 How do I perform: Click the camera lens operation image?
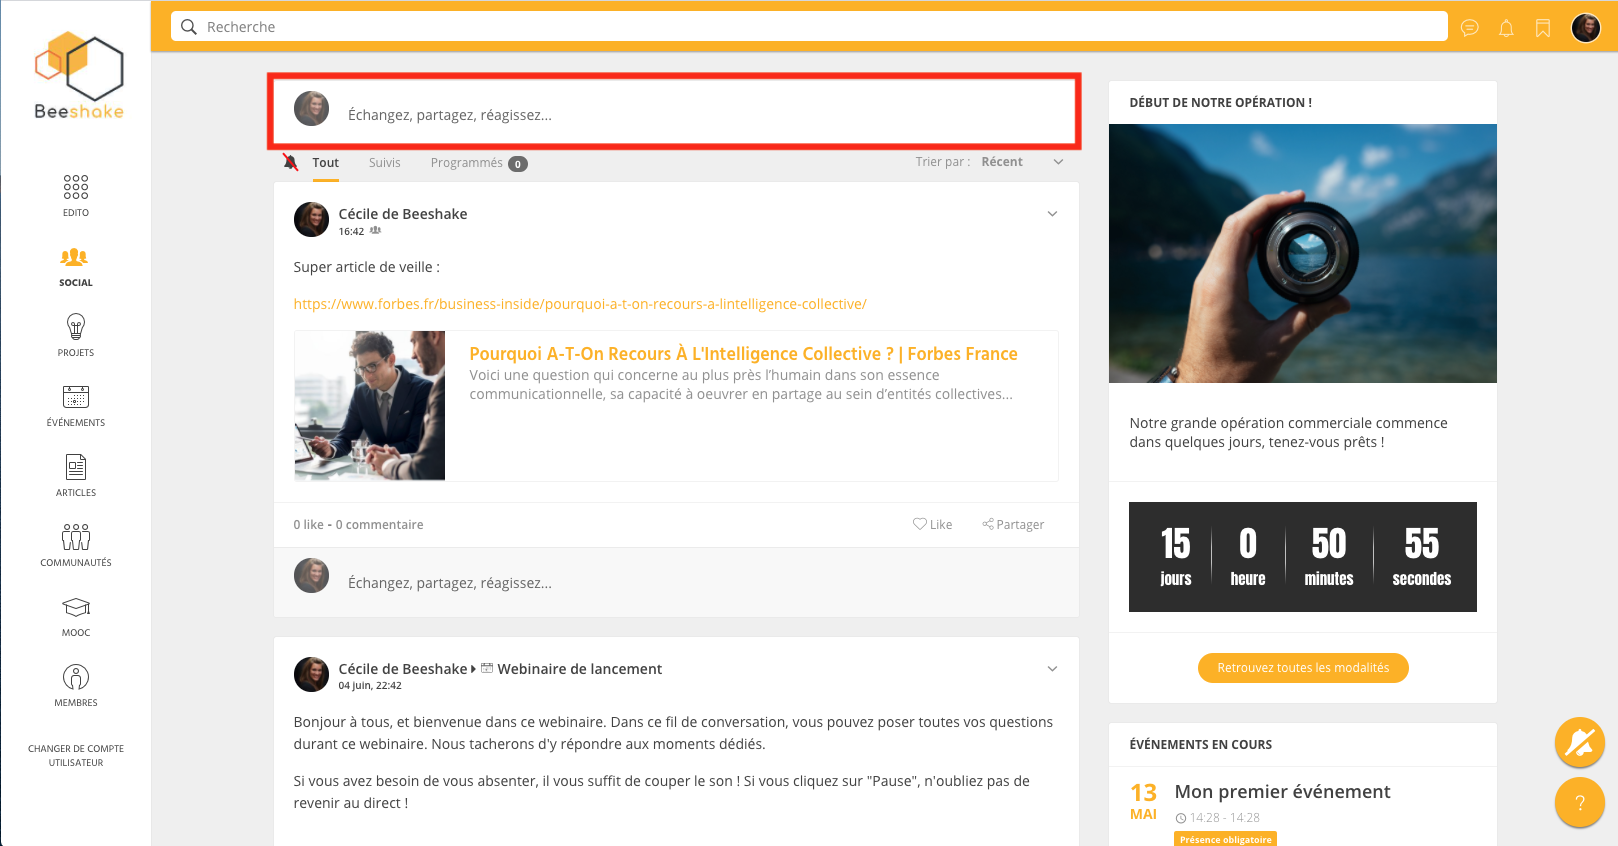click(1303, 253)
